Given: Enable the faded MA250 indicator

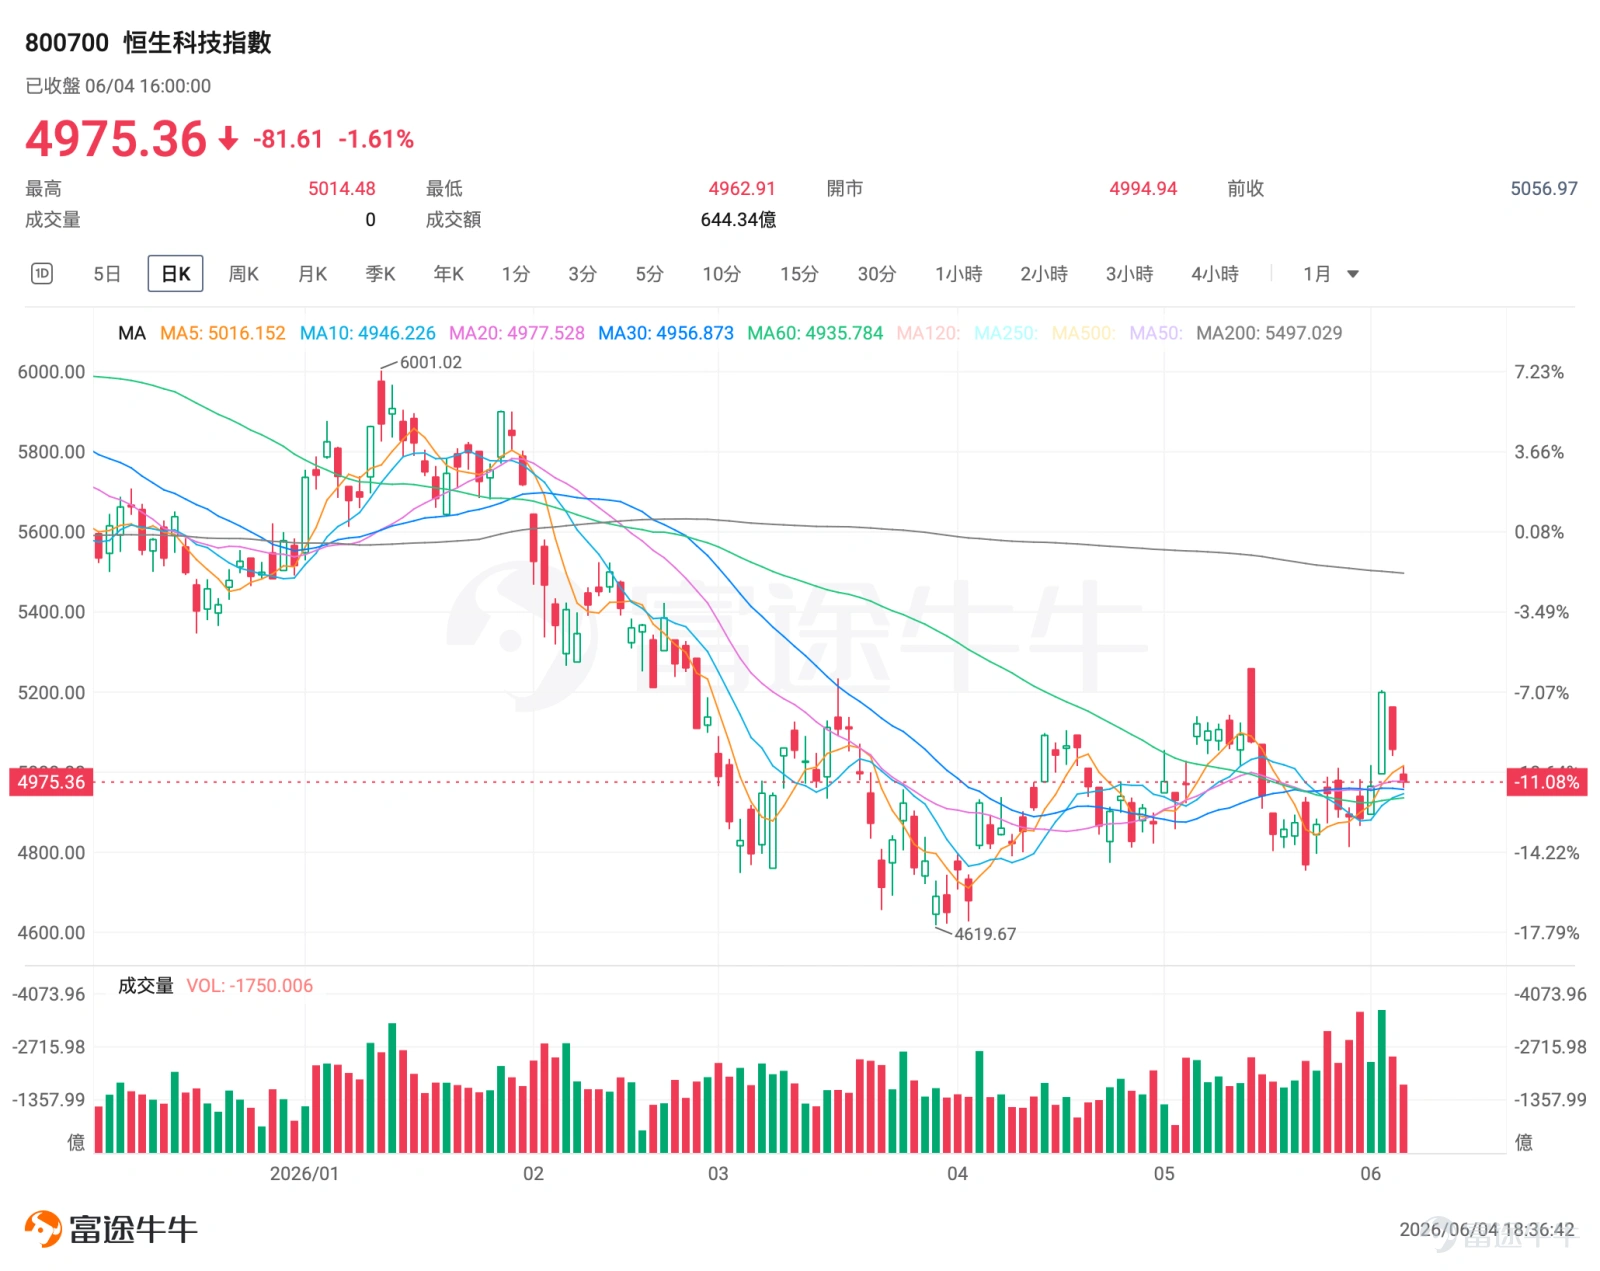Looking at the screenshot, I should pyautogui.click(x=1006, y=333).
